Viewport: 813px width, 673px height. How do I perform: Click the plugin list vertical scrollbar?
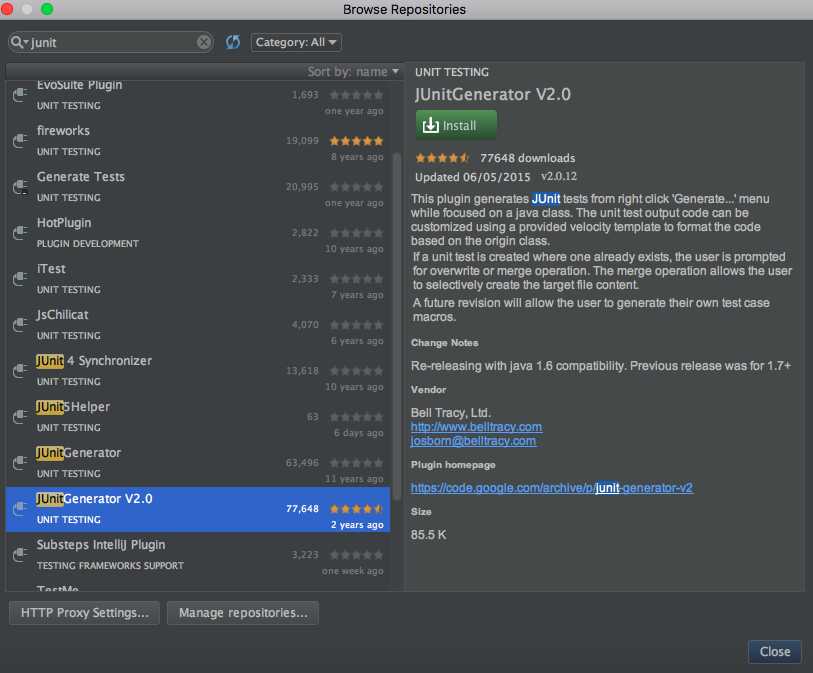tap(397, 326)
